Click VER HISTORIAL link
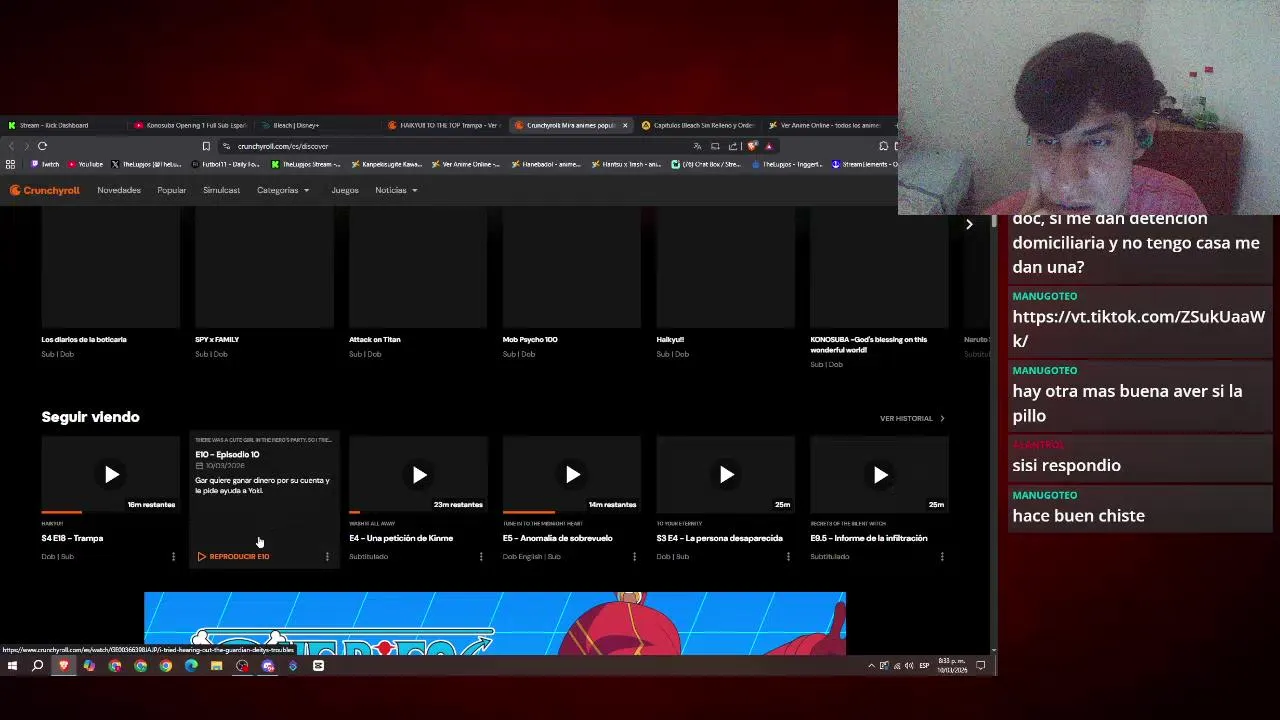Viewport: 1280px width, 720px height. tap(912, 418)
